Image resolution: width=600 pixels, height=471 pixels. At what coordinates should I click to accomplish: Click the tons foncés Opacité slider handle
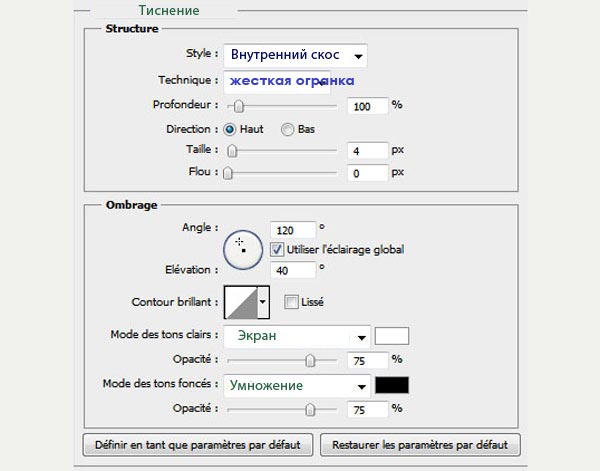(310, 410)
